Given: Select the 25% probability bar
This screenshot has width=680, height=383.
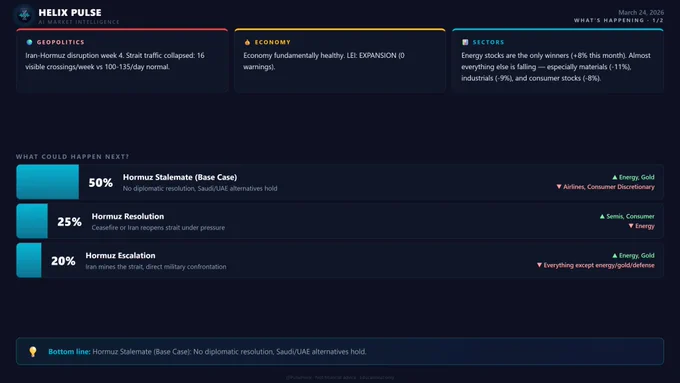Looking at the screenshot, I should coord(32,221).
